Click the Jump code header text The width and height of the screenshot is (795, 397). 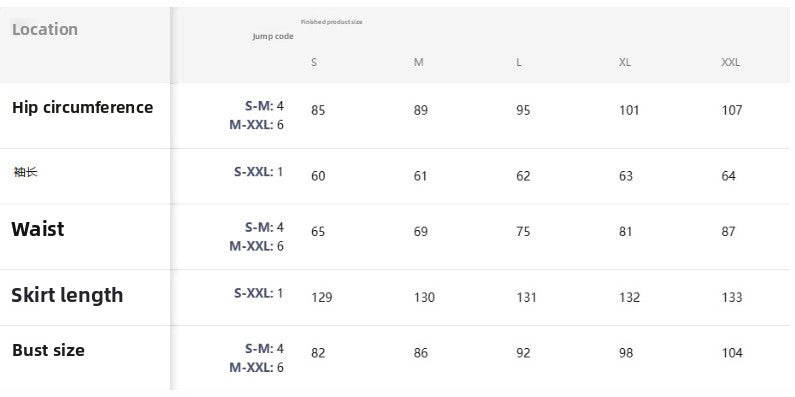point(273,37)
